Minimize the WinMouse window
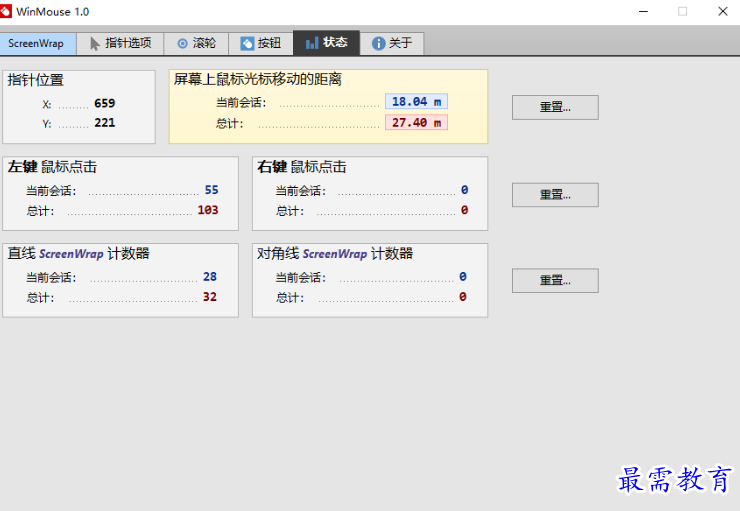The width and height of the screenshot is (740, 511). (x=643, y=11)
